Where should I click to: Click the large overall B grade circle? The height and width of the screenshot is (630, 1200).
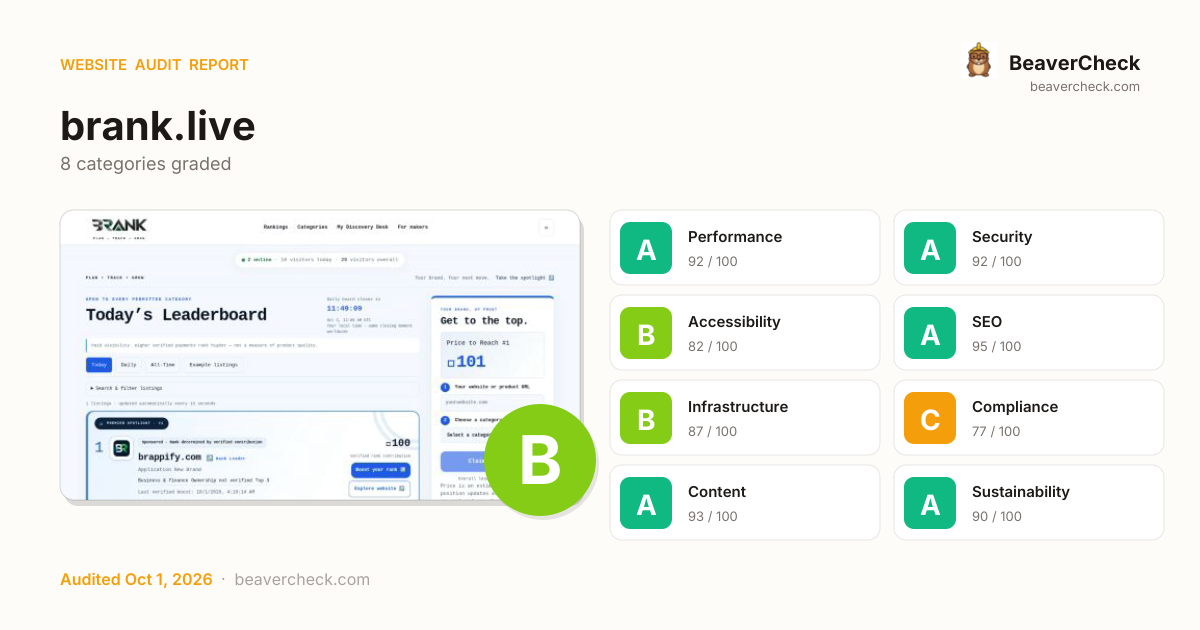pos(540,460)
